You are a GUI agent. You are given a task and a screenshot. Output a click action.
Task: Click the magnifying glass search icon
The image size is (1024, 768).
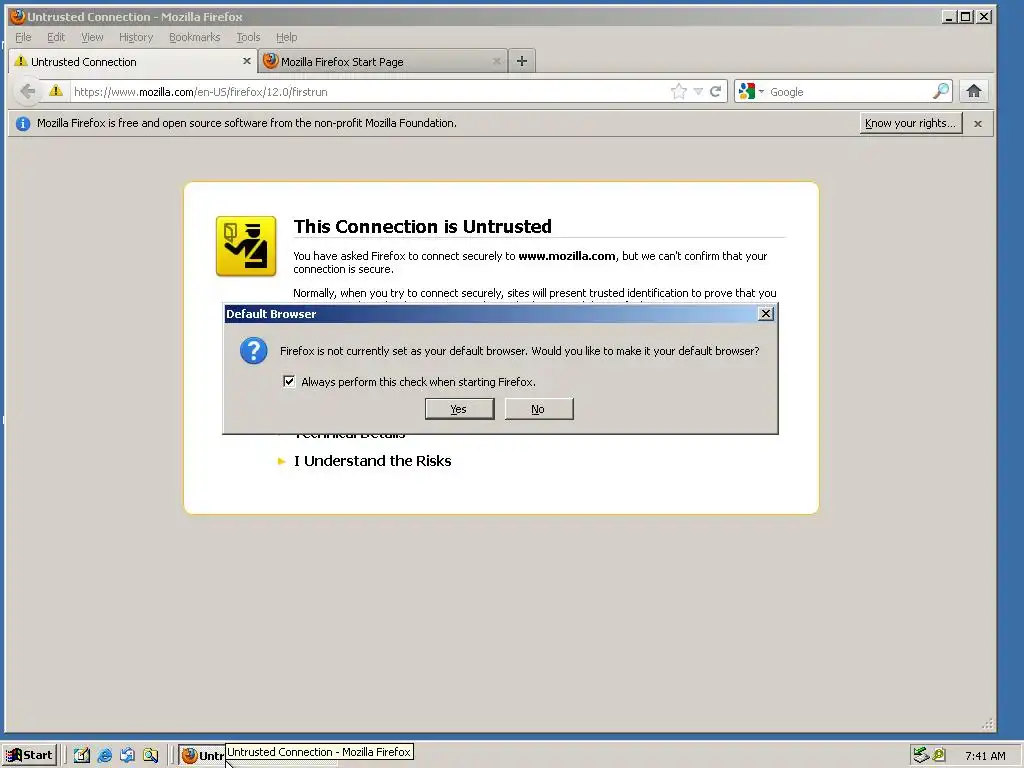click(x=940, y=91)
